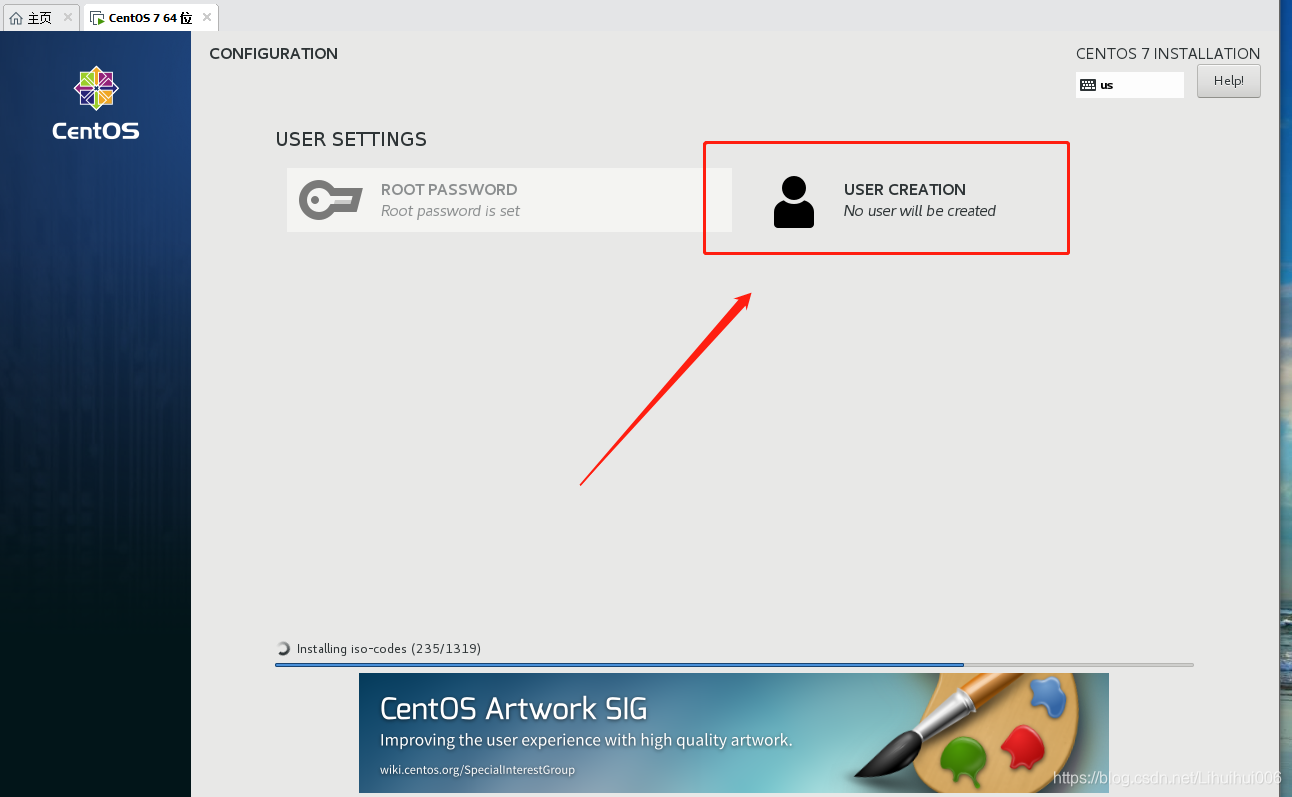Click the 'Installing iso-codes (235/1319)' status text
Image resolution: width=1292 pixels, height=797 pixels.
pos(389,649)
